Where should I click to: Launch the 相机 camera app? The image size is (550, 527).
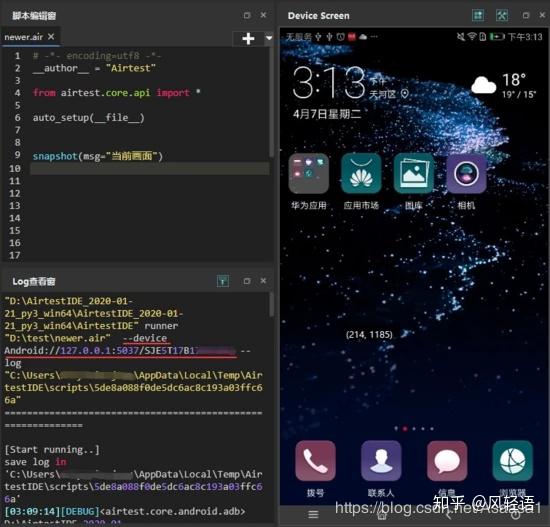tap(467, 173)
